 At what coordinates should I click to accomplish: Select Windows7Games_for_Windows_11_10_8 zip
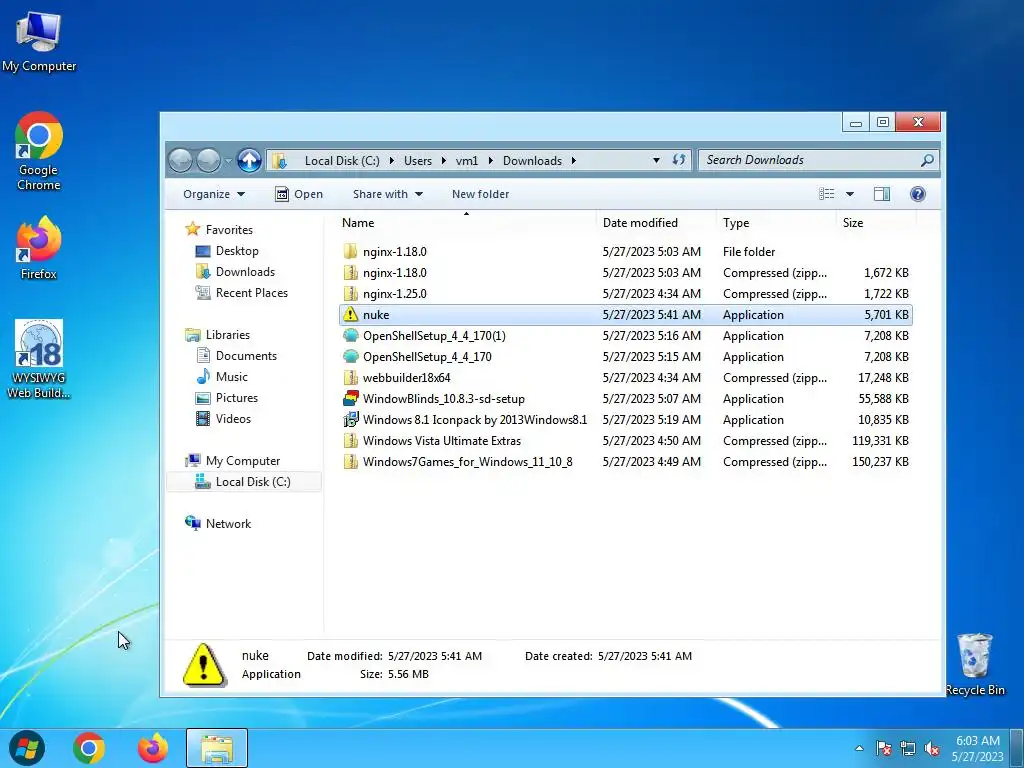point(626,462)
